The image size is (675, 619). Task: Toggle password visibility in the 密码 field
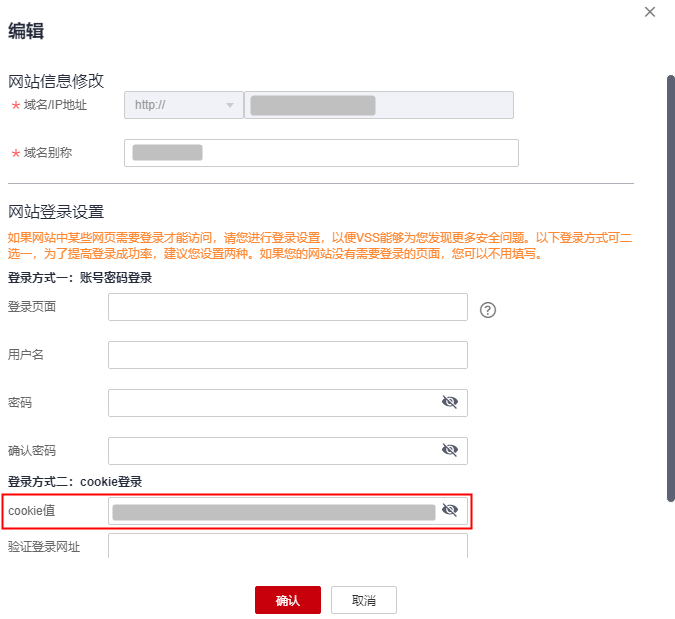(450, 402)
